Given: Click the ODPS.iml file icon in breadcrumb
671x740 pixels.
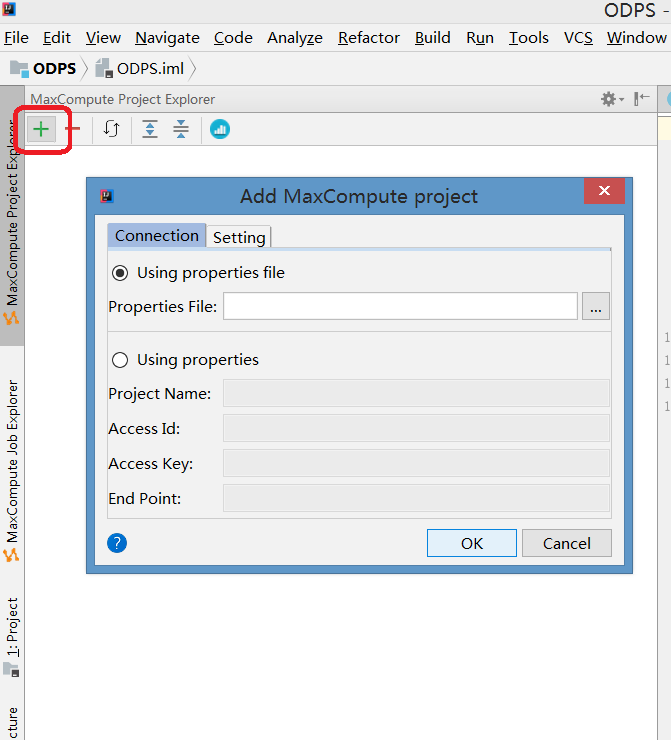Looking at the screenshot, I should point(104,68).
